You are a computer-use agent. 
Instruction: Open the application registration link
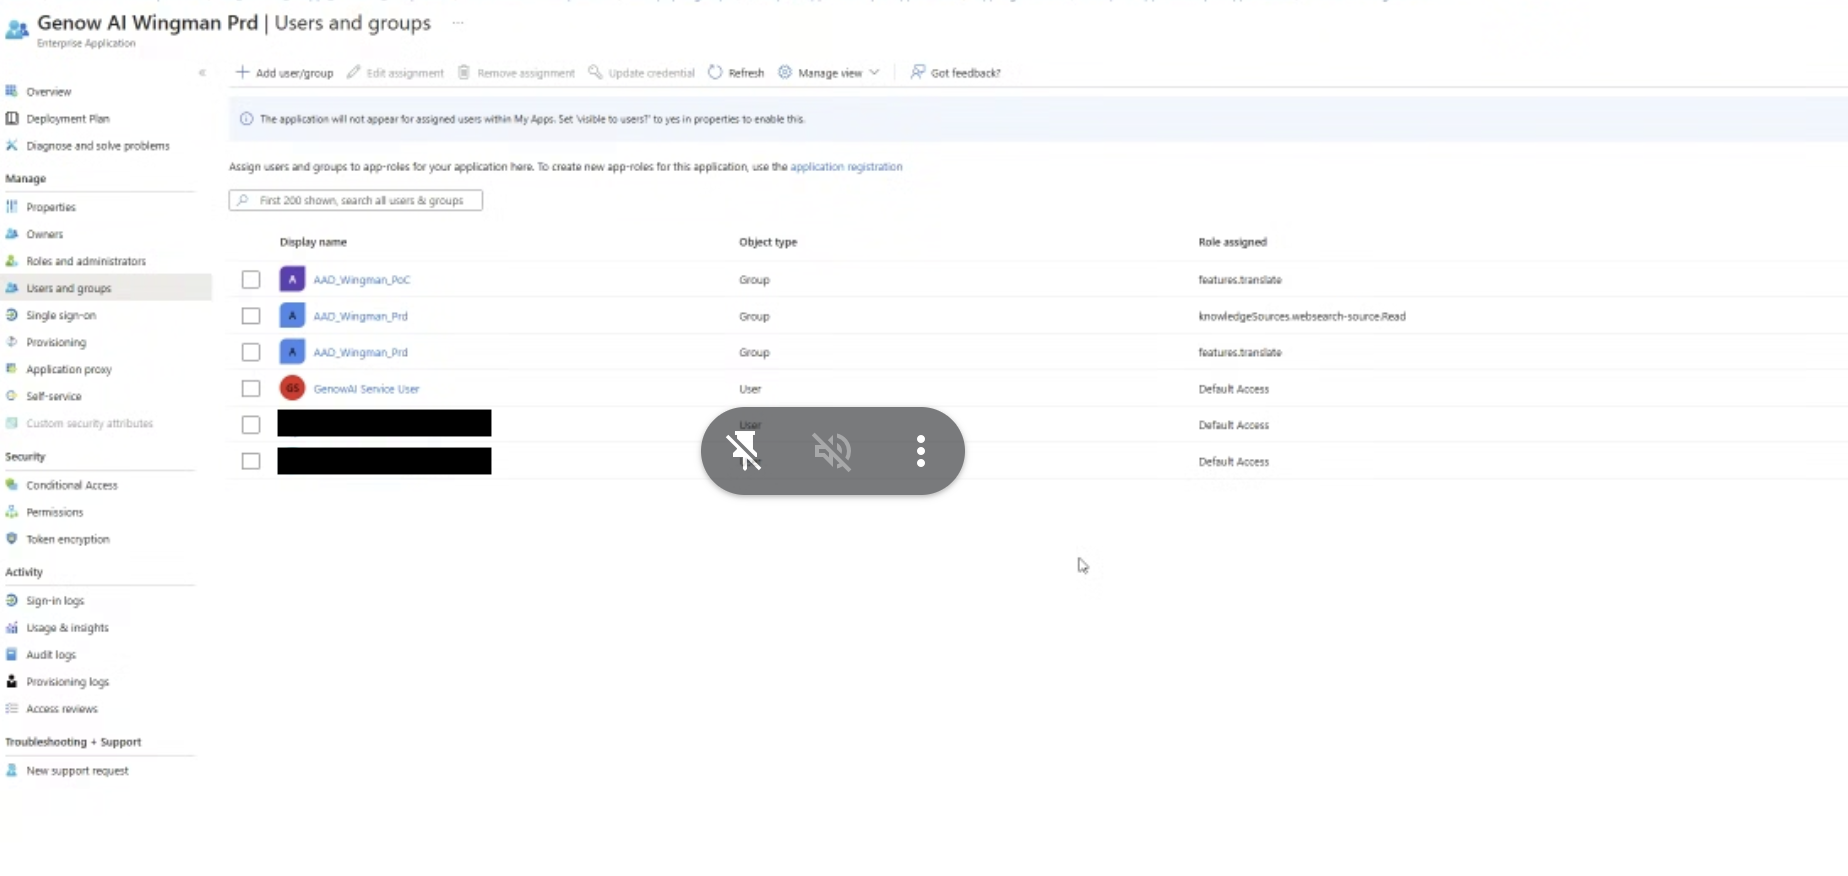click(x=846, y=167)
